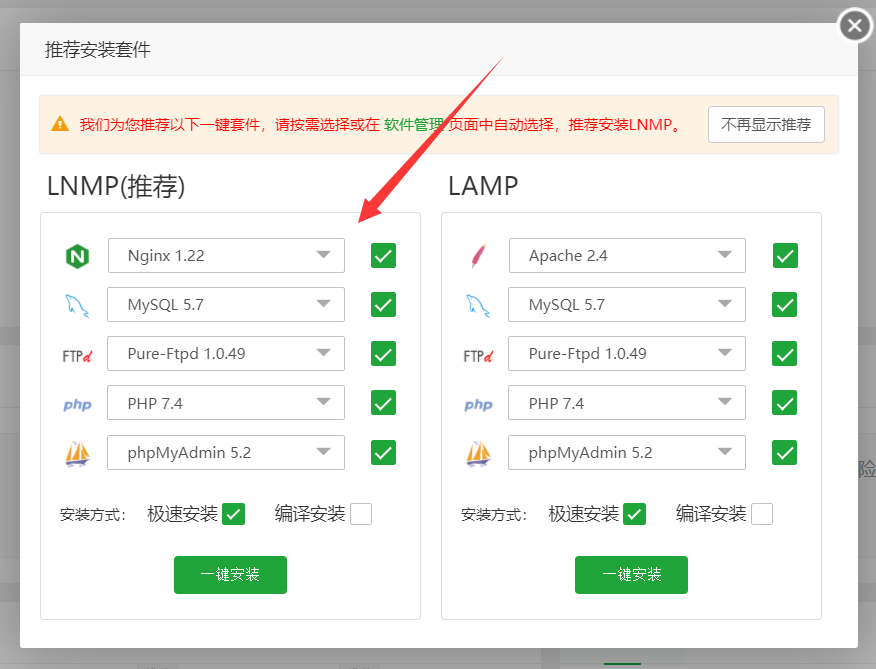Uncheck MySQL 5.7 in LAMP
The width and height of the screenshot is (876, 669).
[784, 305]
